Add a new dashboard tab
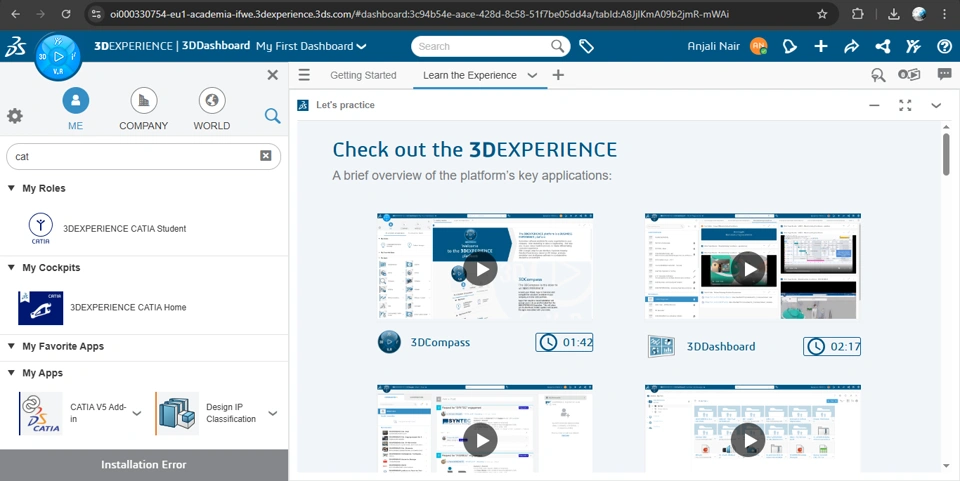This screenshot has width=960, height=481. [x=558, y=75]
